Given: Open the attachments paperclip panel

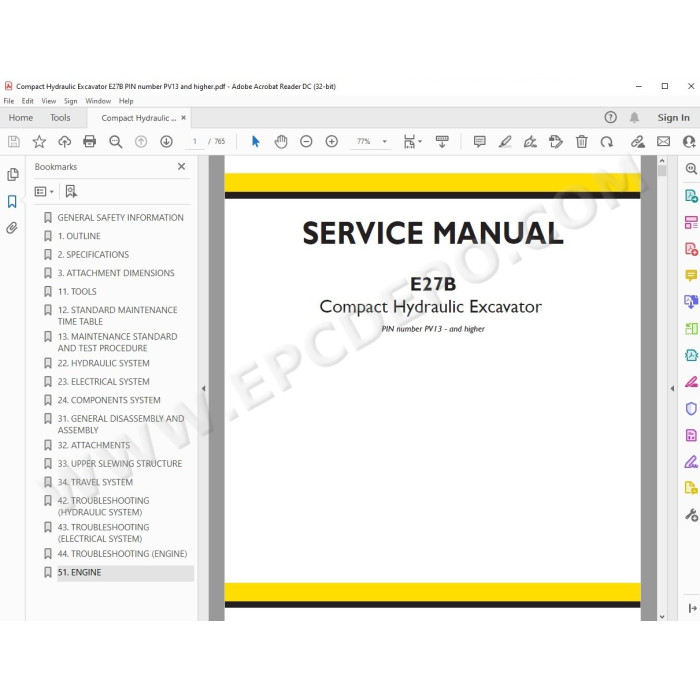Looking at the screenshot, I should (12, 228).
